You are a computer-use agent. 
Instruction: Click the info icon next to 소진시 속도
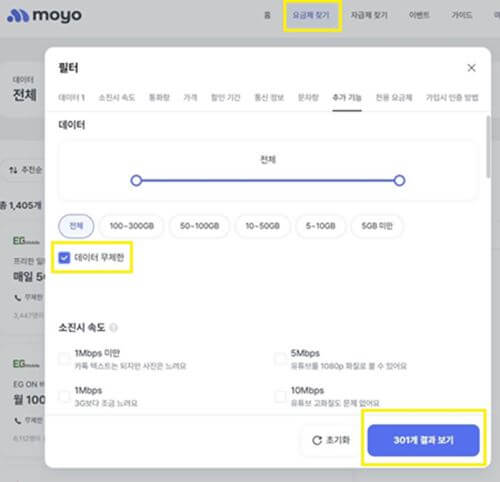point(113,328)
